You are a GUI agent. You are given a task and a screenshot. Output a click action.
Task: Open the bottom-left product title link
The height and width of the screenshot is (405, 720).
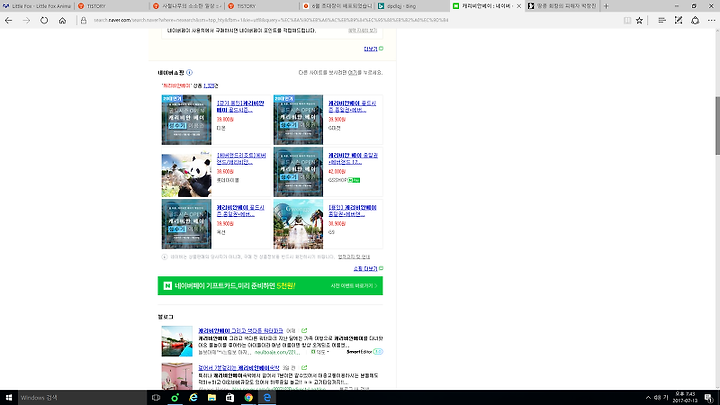240,211
